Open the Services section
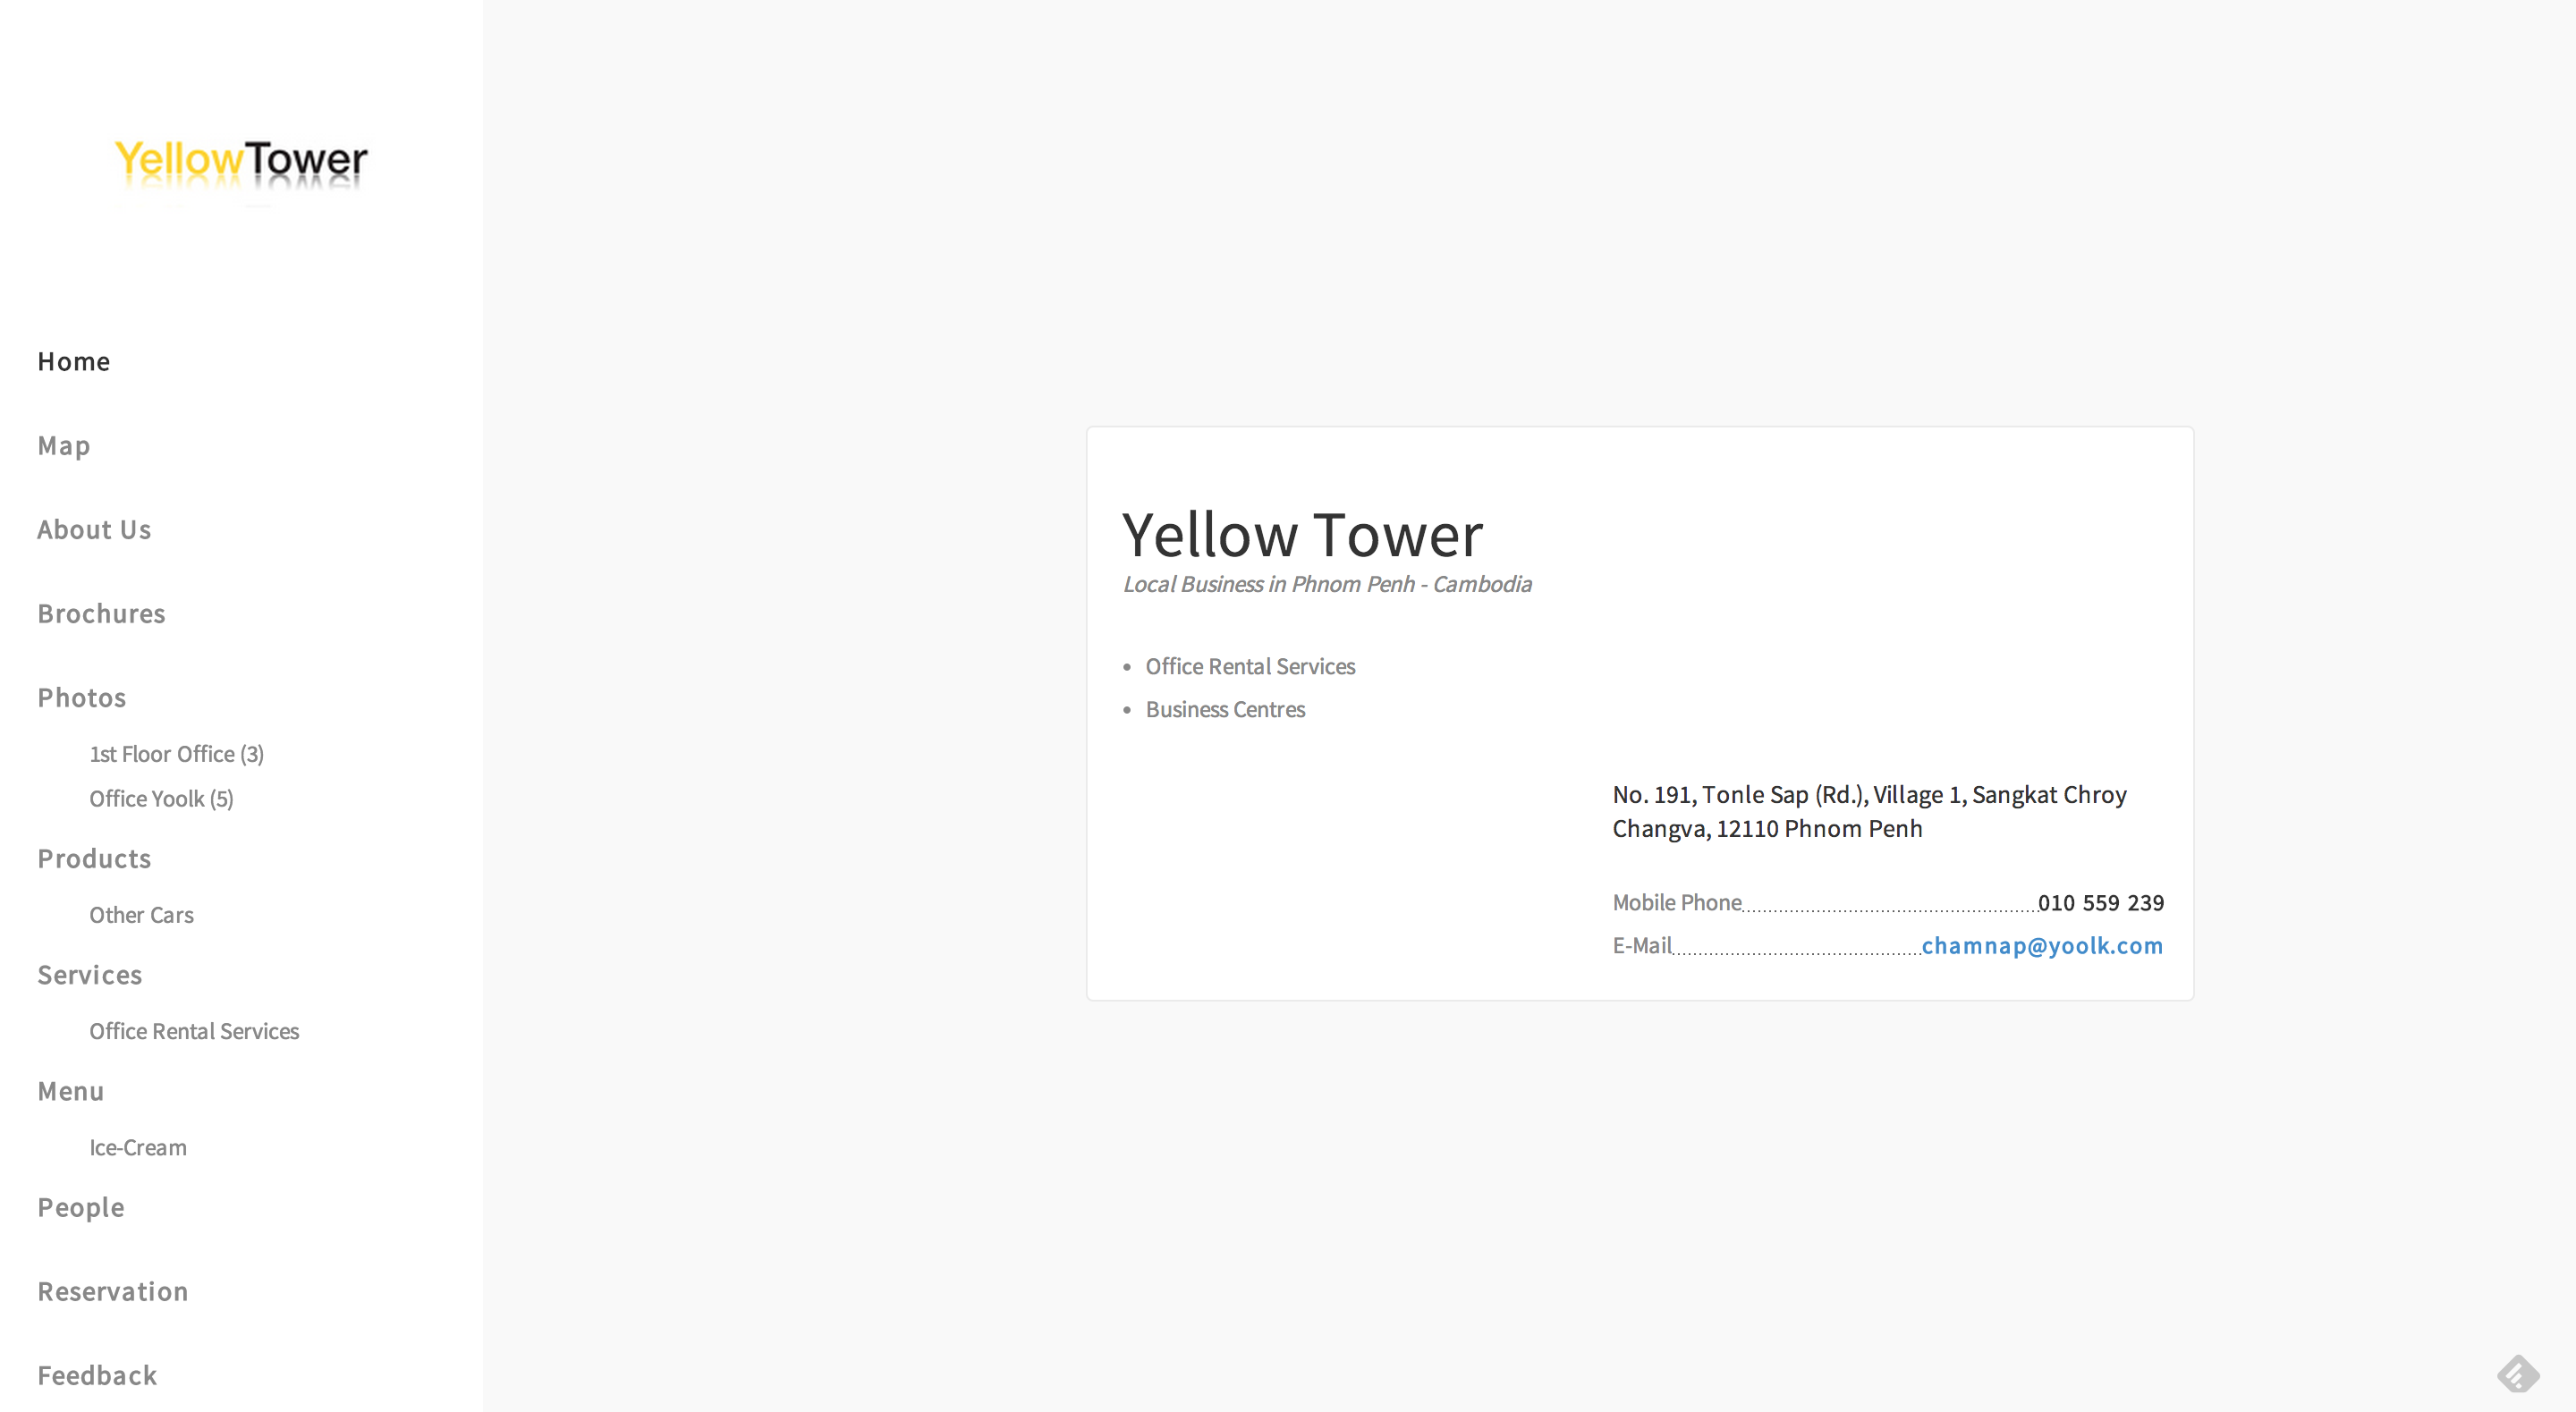The height and width of the screenshot is (1412, 2576). [x=90, y=974]
